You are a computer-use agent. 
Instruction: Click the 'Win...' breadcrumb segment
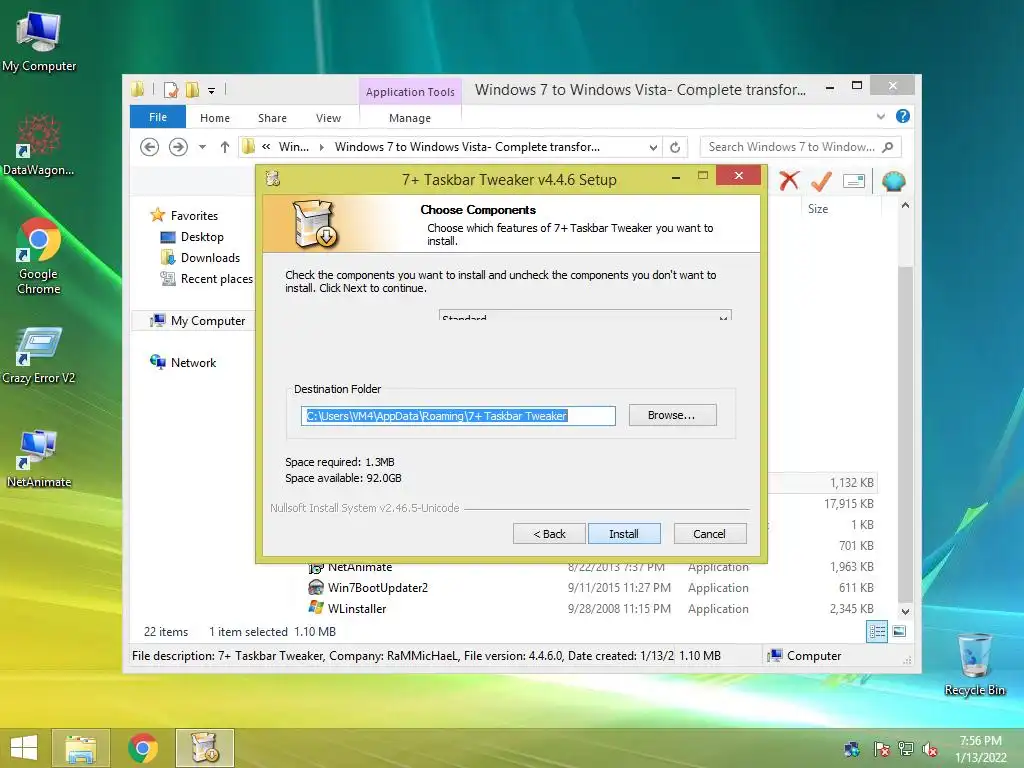(x=294, y=147)
